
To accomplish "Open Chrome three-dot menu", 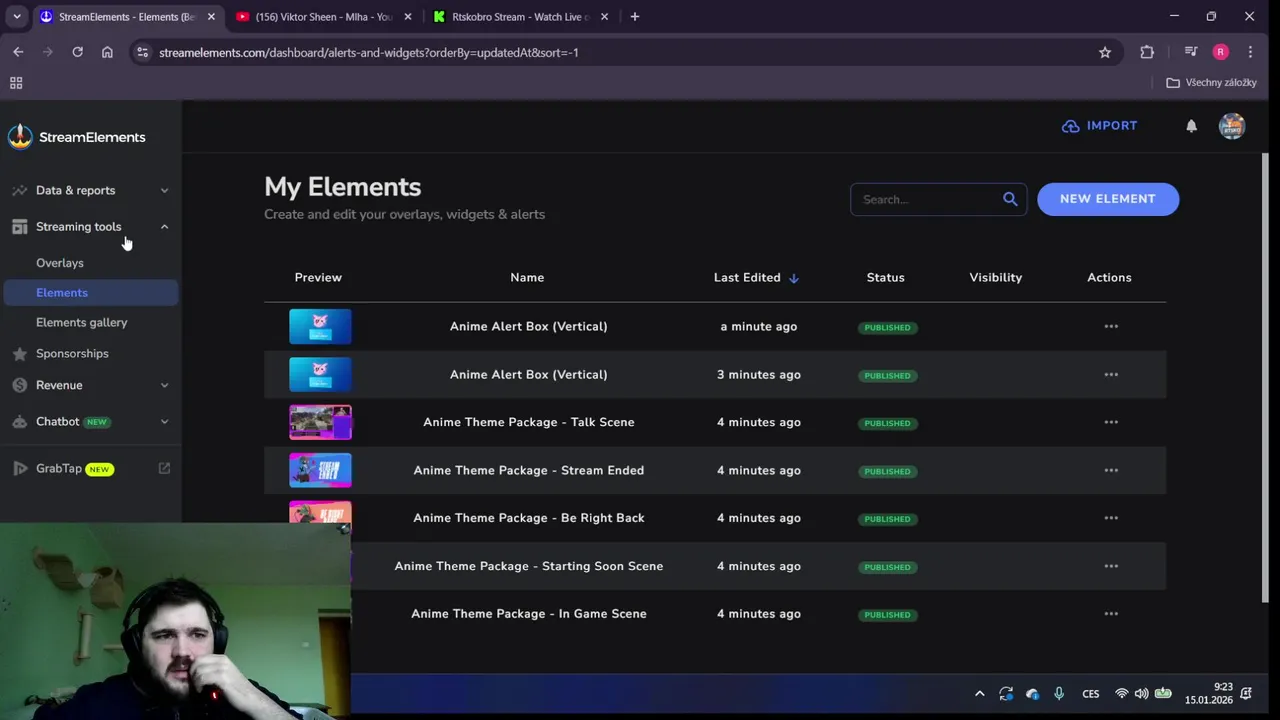I will click(1250, 52).
